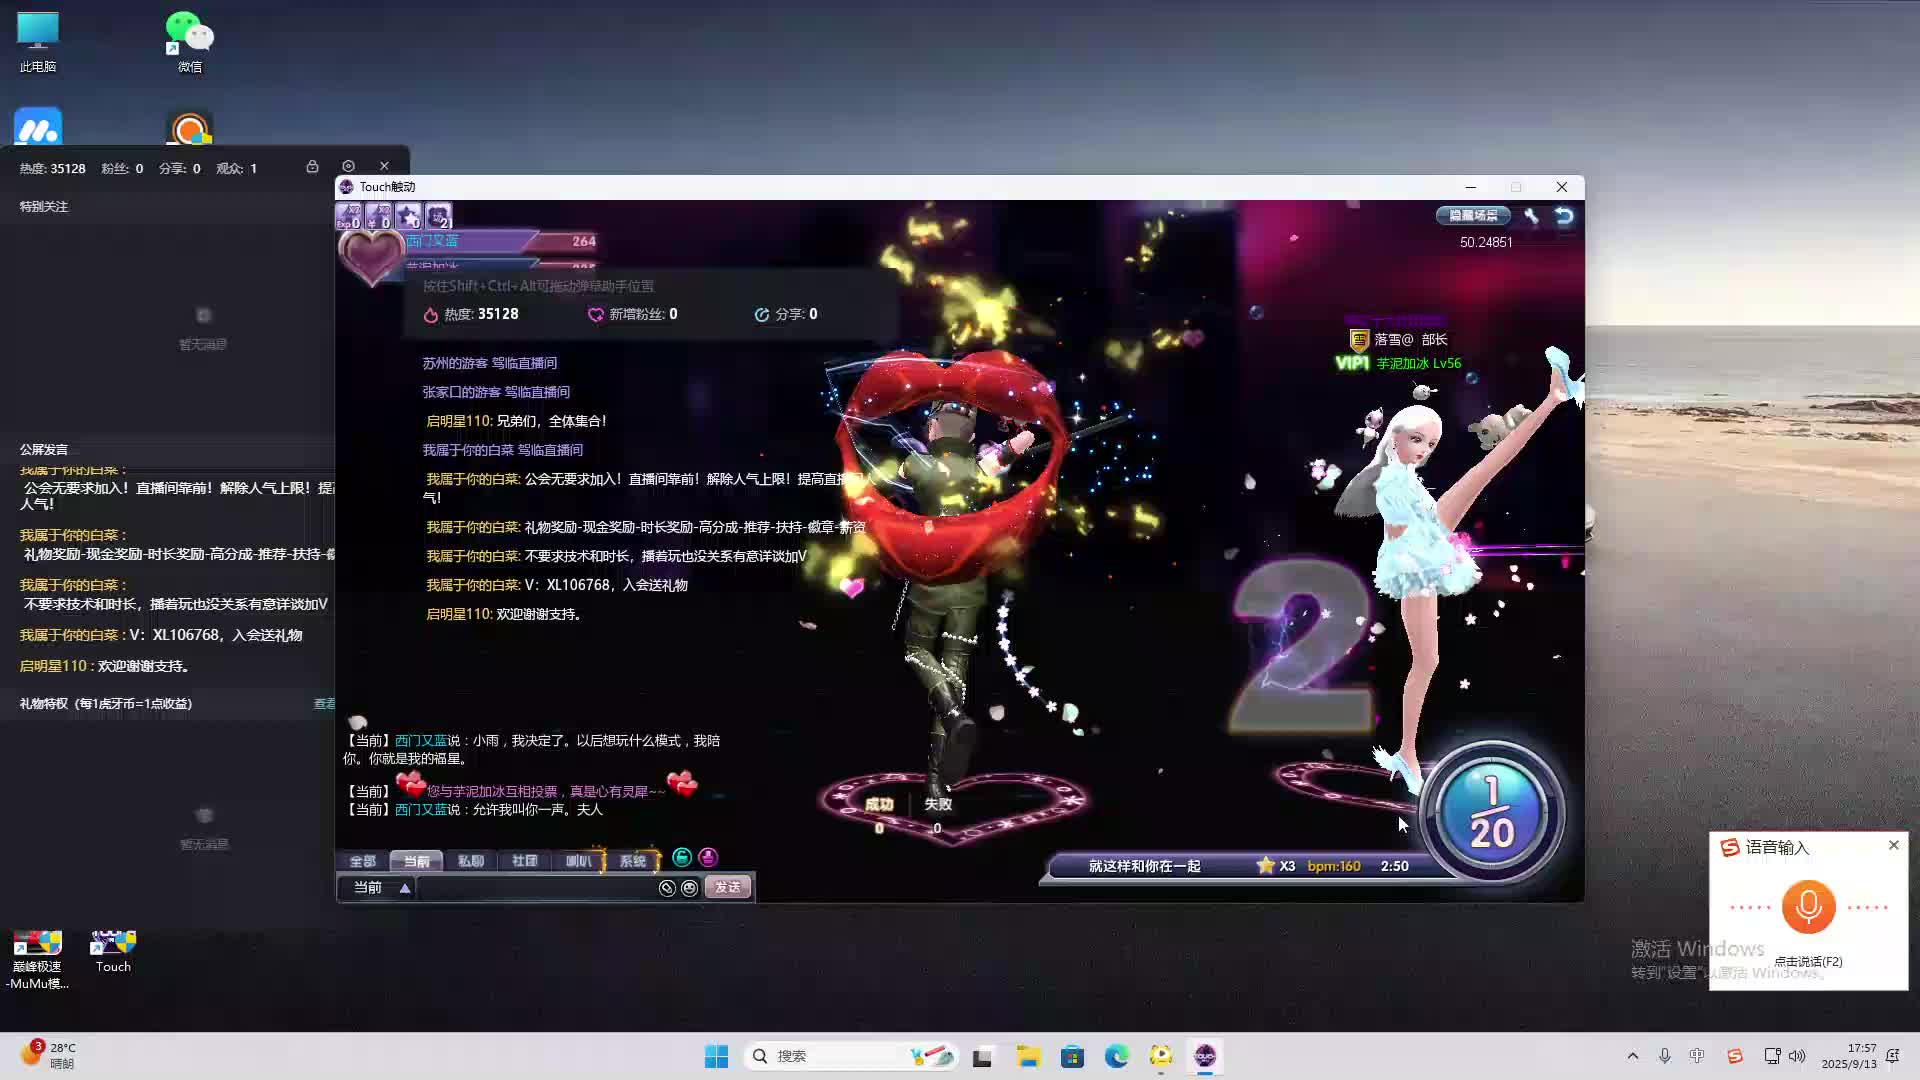This screenshot has width=1920, height=1080.
Task: Open the emoji picker in chat input
Action: [x=689, y=888]
